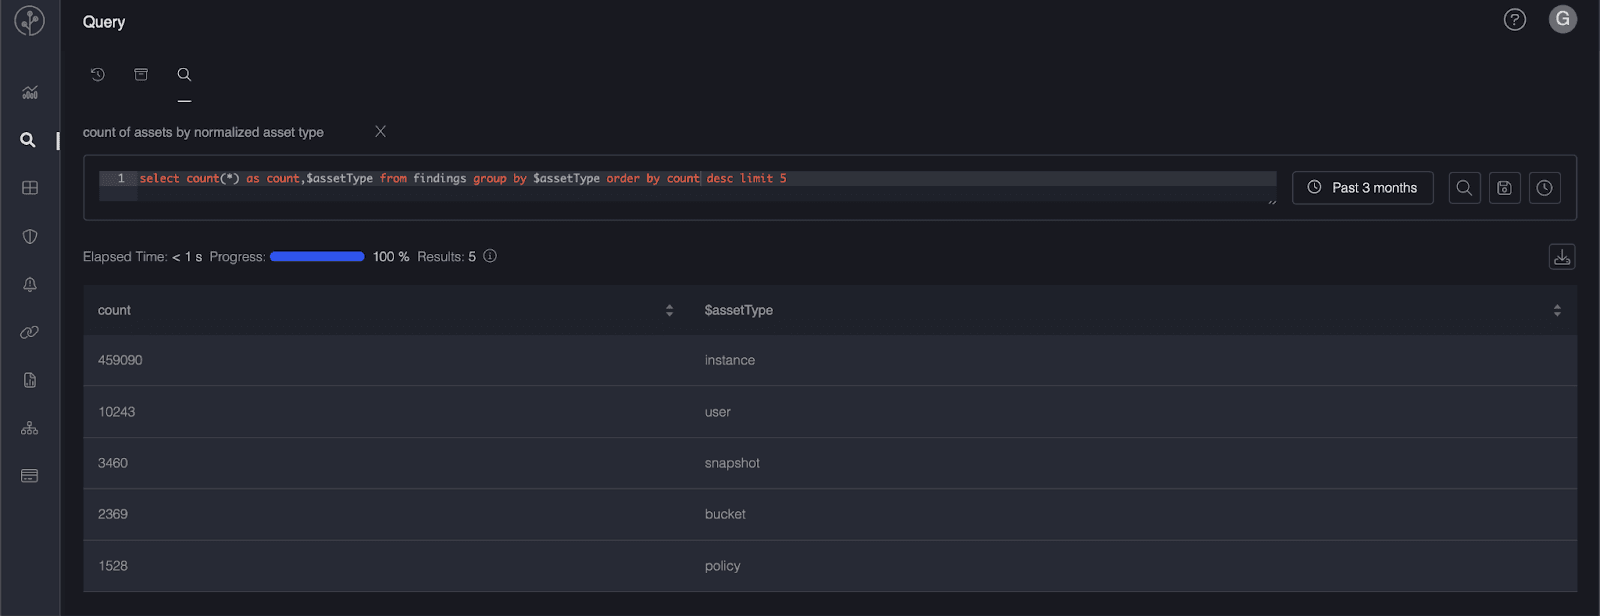Viewport: 1600px width, 616px height.
Task: Click the '$assetType' column header
Action: (x=739, y=311)
